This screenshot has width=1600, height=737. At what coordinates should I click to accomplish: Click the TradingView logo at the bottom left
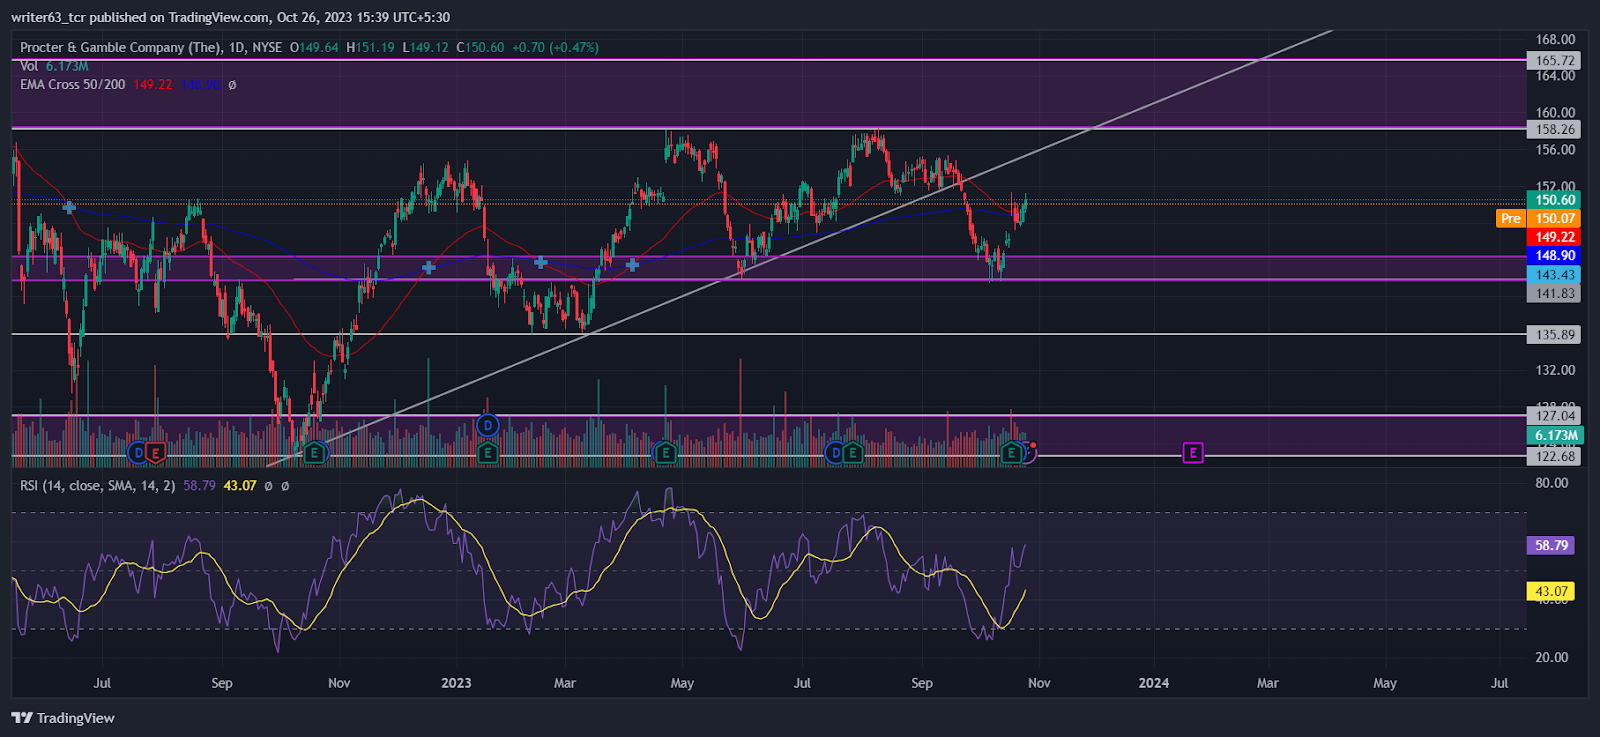click(63, 718)
